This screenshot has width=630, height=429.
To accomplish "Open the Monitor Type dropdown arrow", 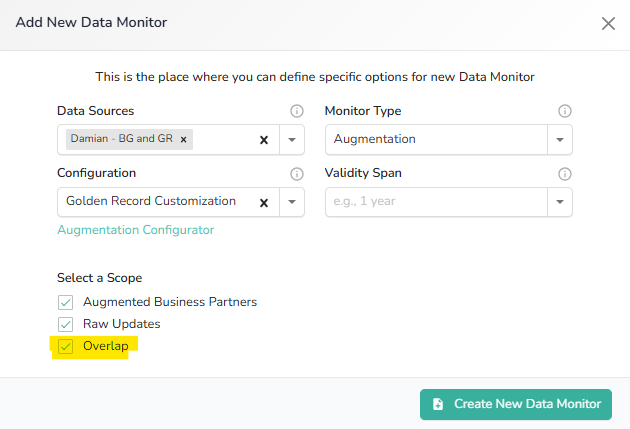I will point(560,140).
